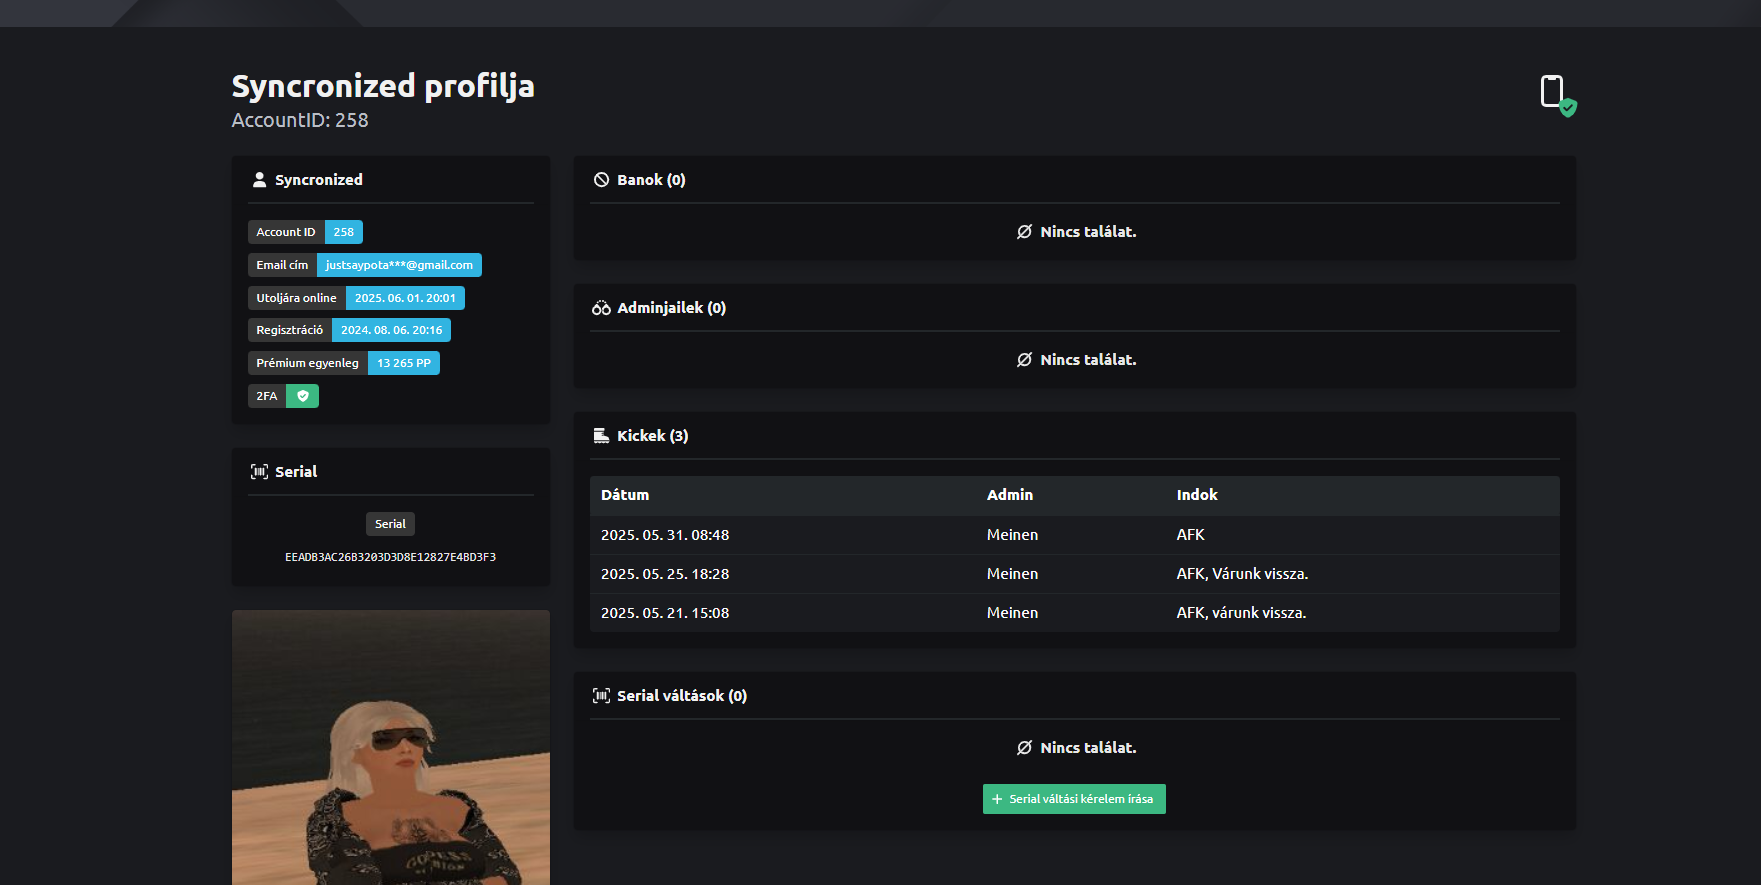Click the empty-set icon under Adminjailek

[1024, 360]
